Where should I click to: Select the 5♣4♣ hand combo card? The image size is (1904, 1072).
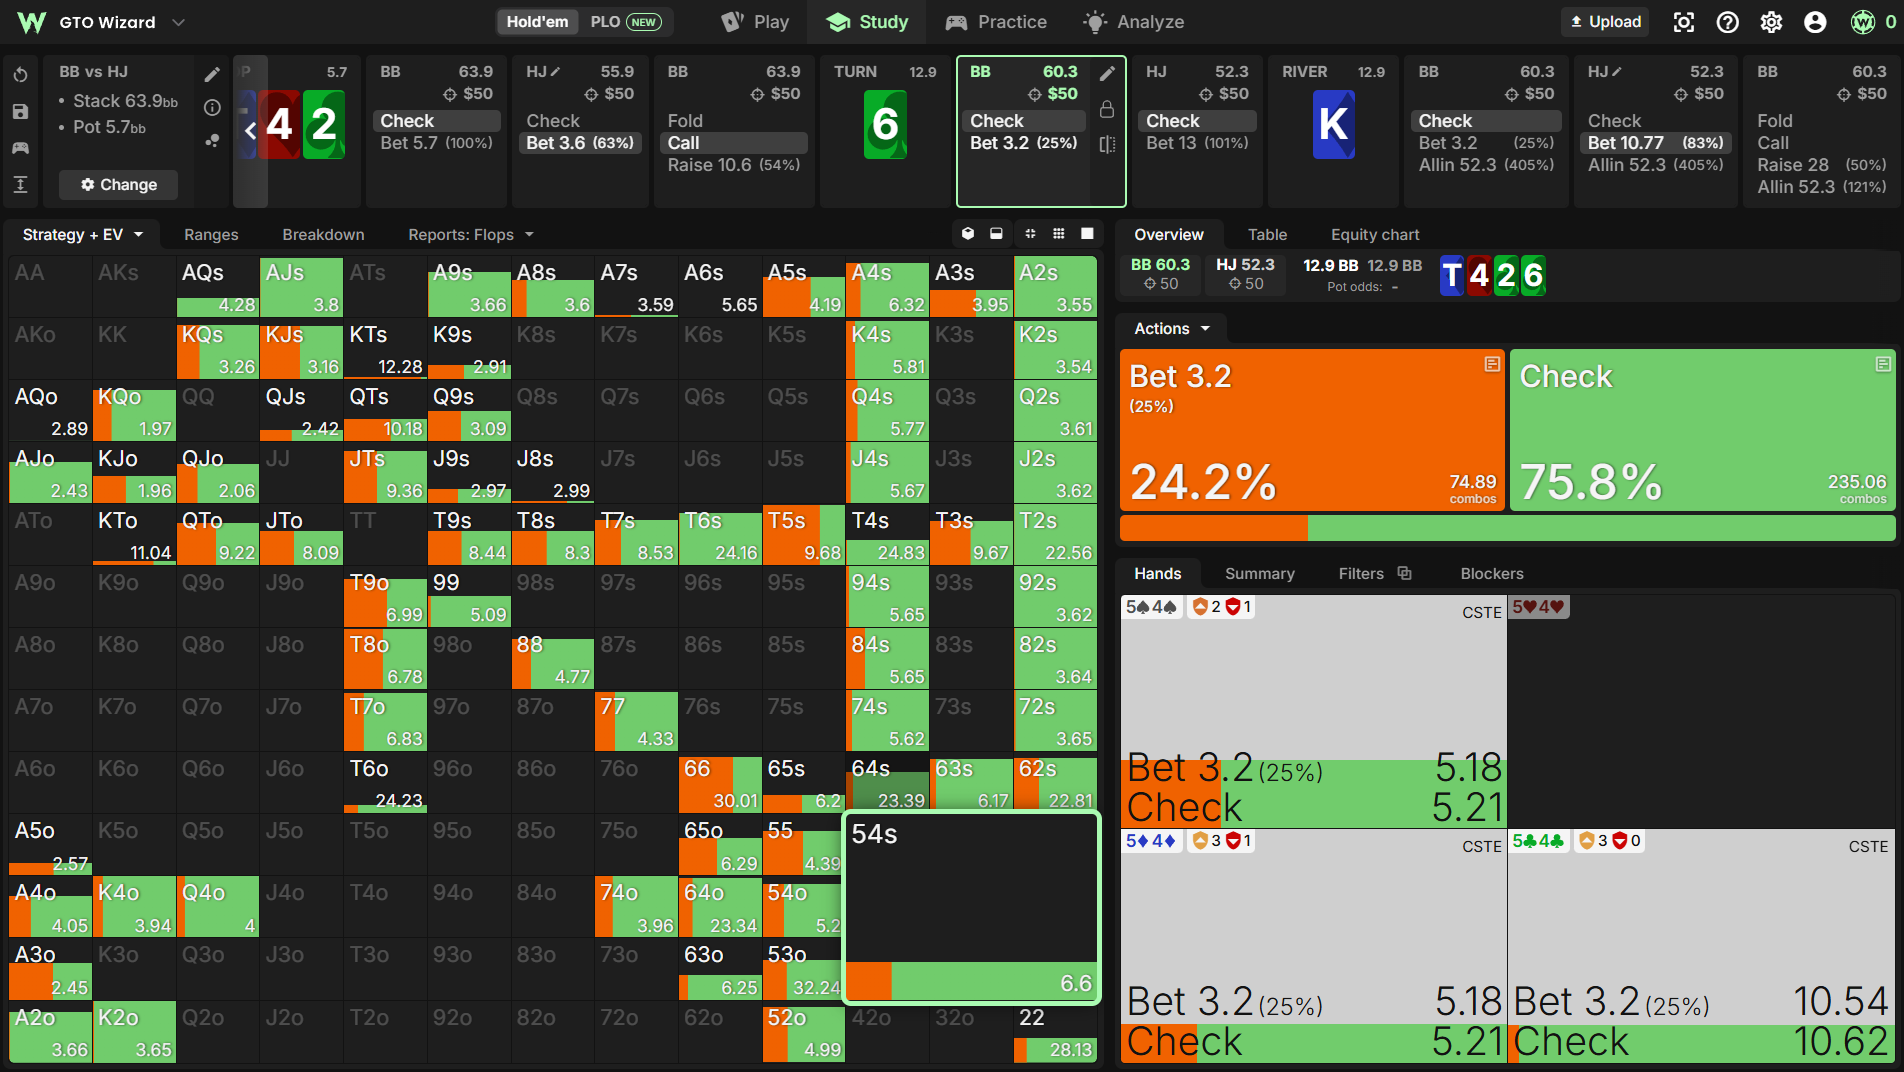pos(1701,946)
